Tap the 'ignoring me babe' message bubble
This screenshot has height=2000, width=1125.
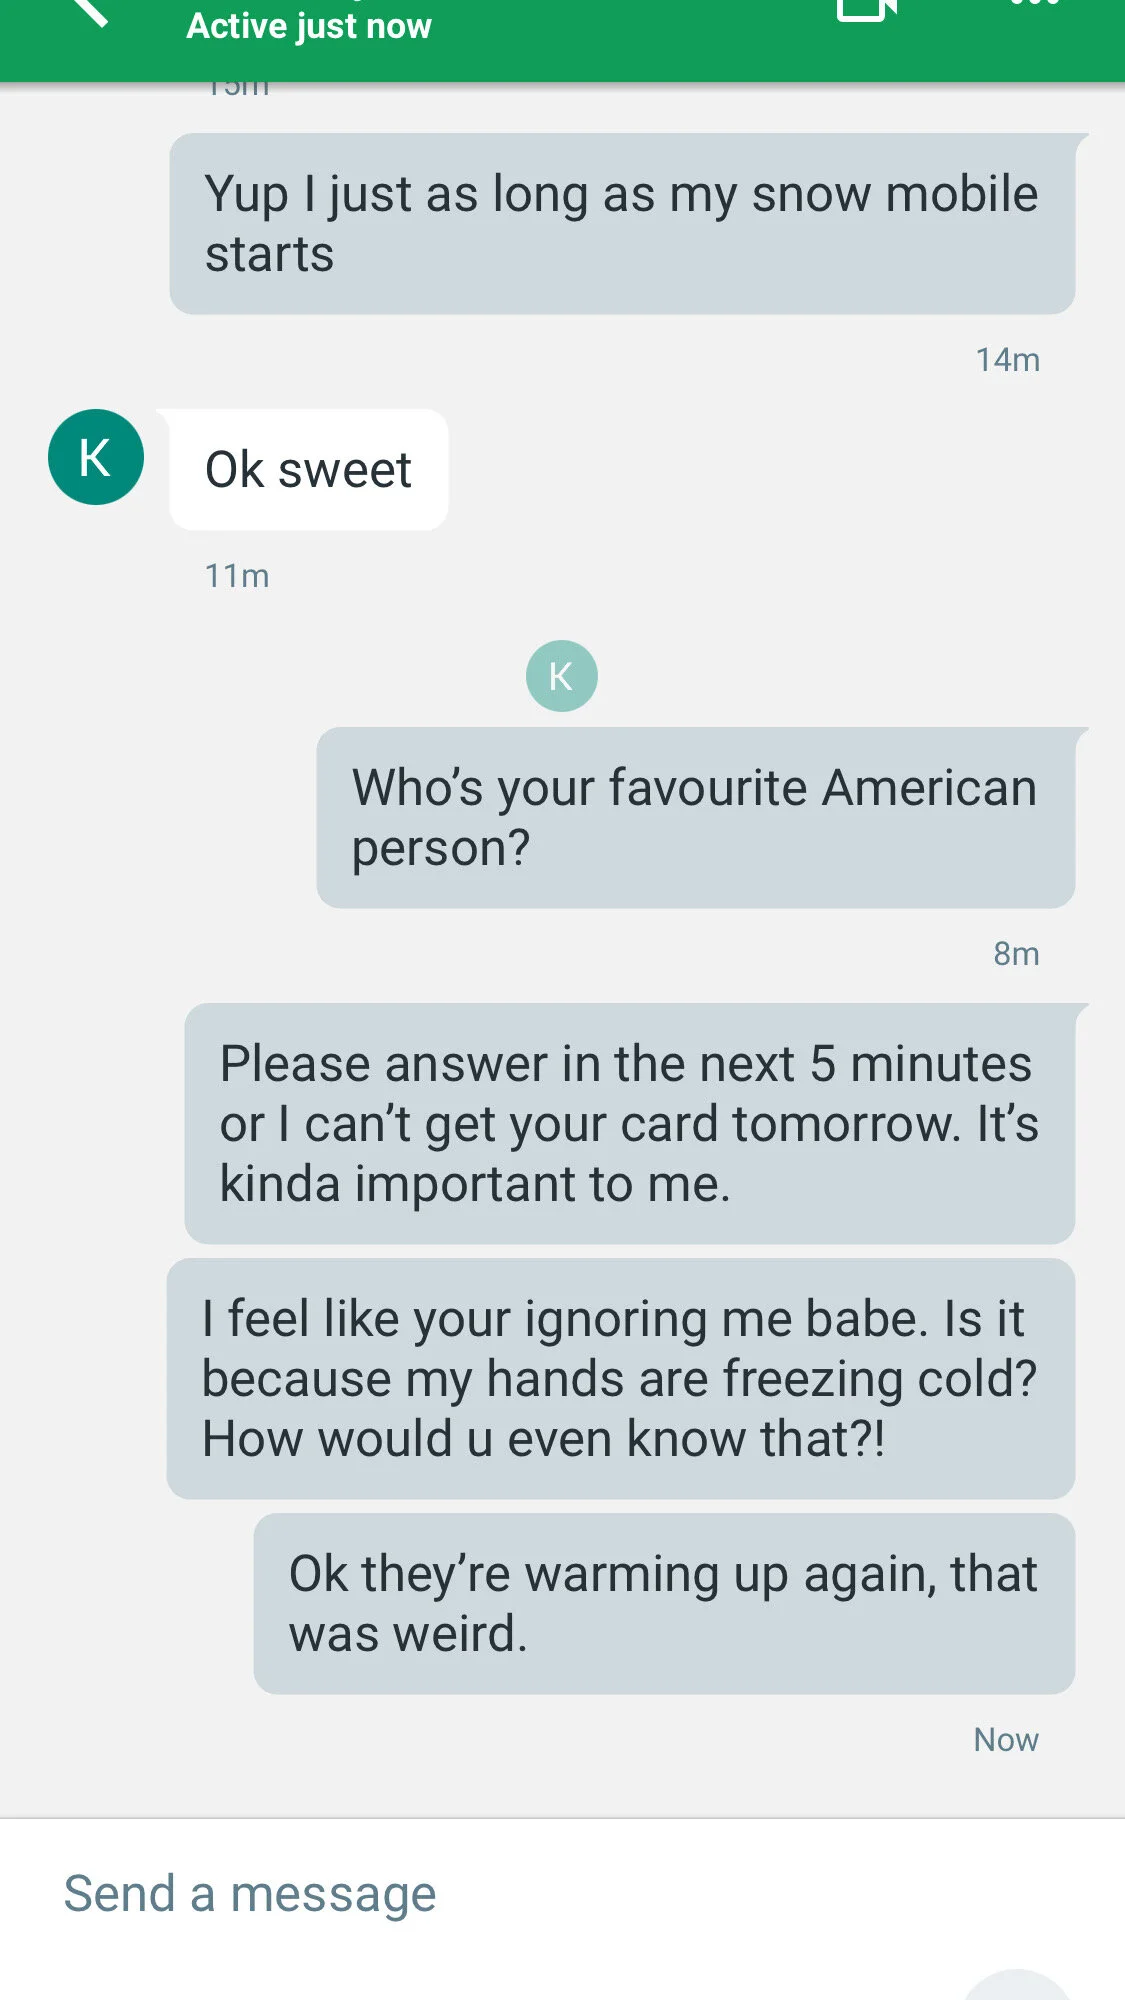pos(621,1378)
